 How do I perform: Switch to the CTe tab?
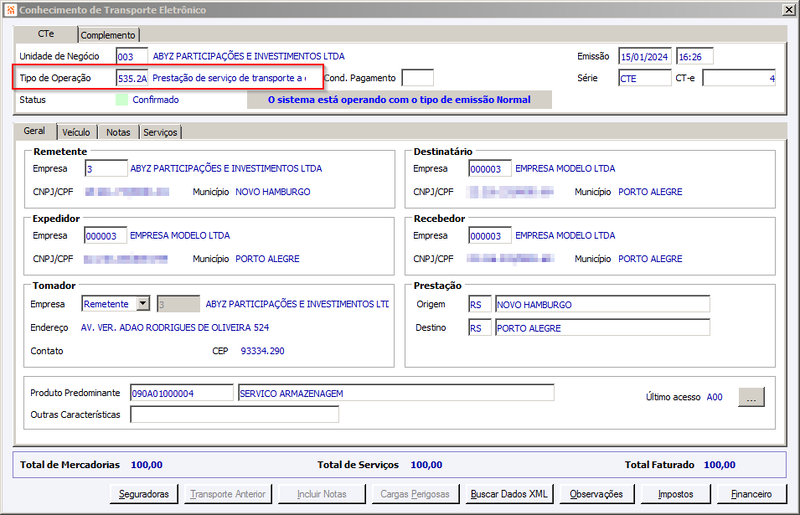(46, 34)
